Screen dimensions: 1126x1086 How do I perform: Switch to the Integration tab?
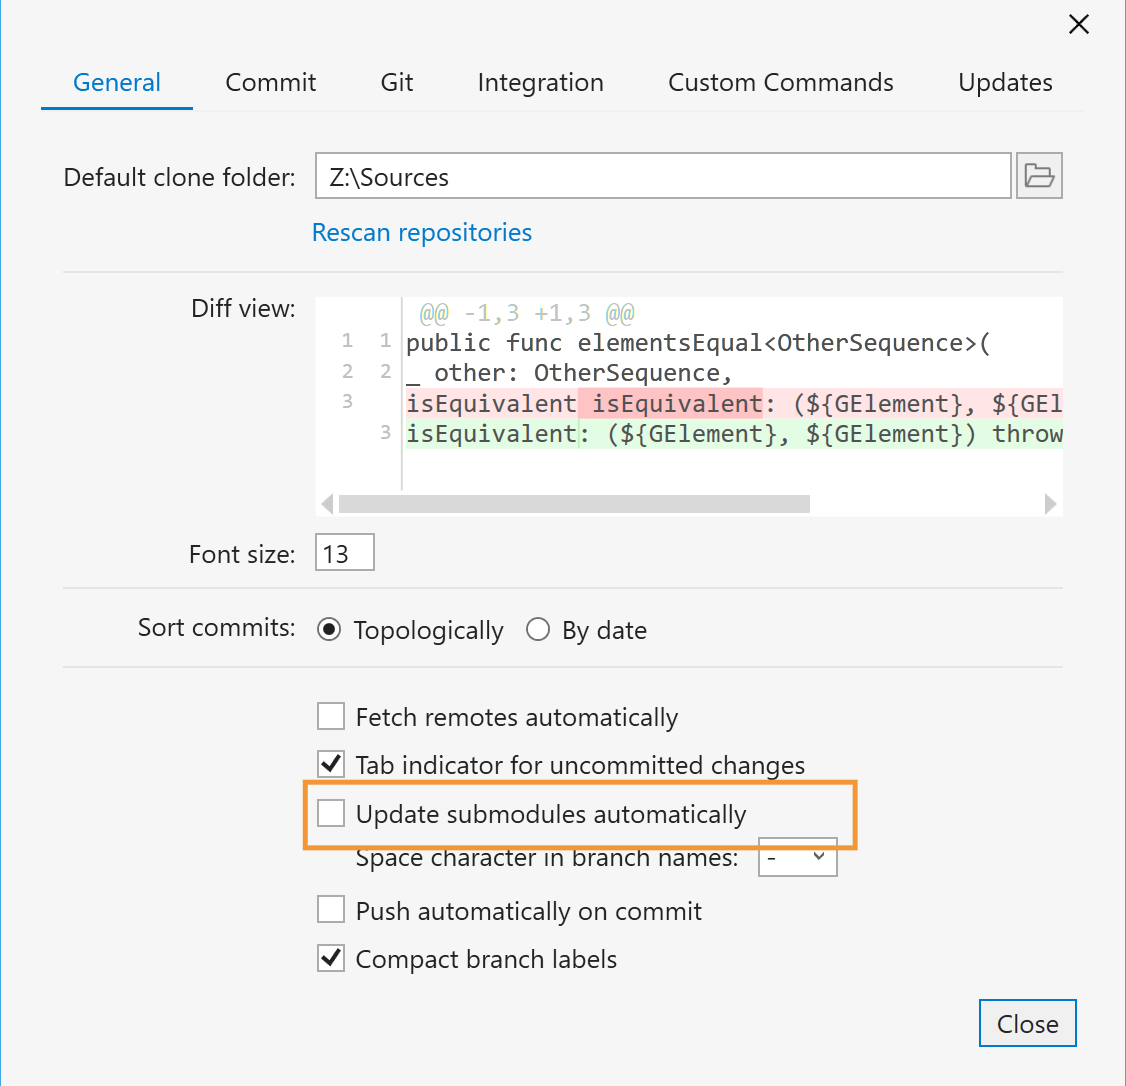[540, 82]
